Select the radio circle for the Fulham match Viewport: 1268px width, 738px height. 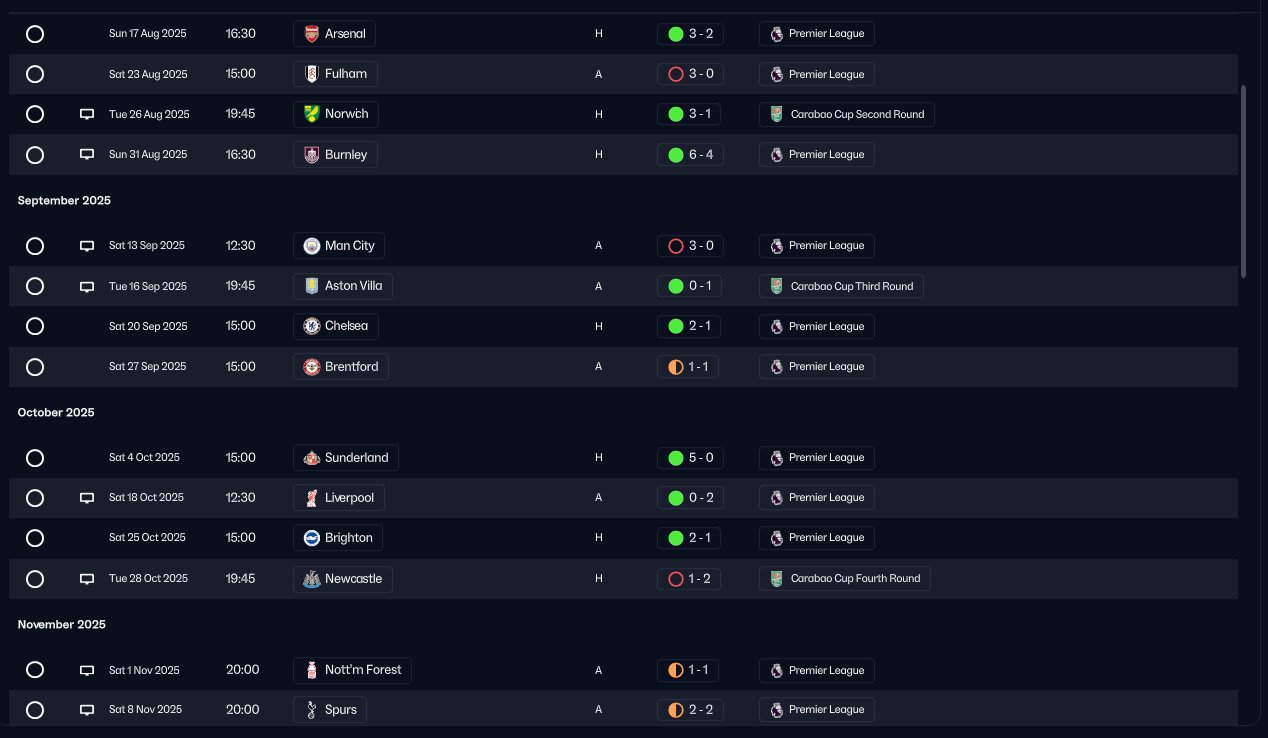pyautogui.click(x=35, y=74)
